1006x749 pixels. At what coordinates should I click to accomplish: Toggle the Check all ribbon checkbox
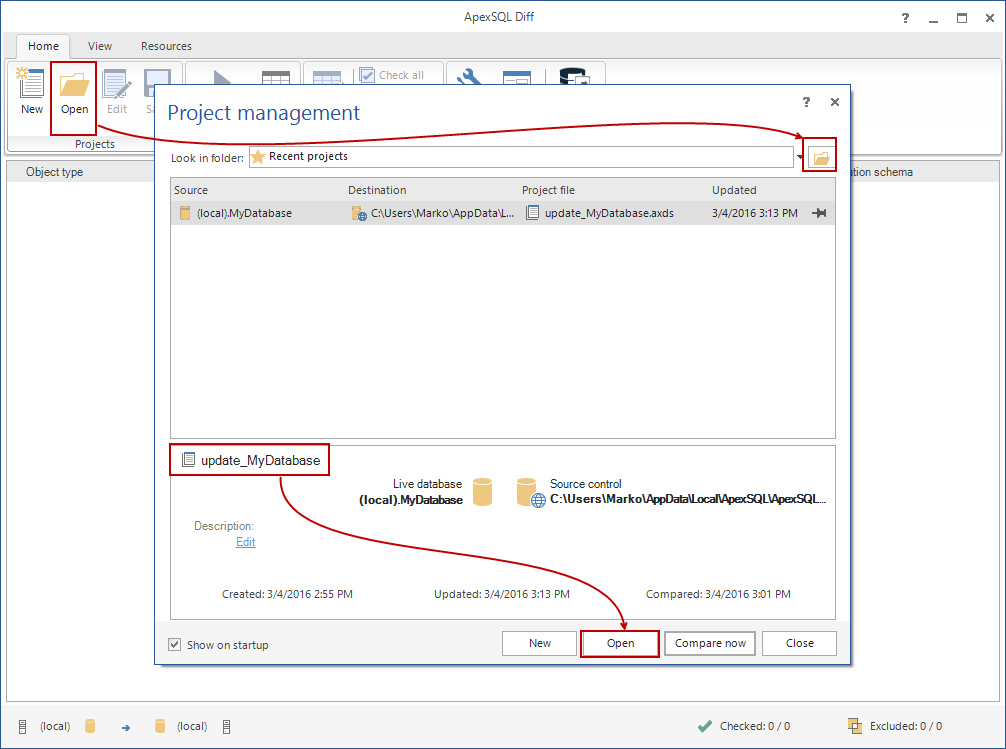coord(367,75)
